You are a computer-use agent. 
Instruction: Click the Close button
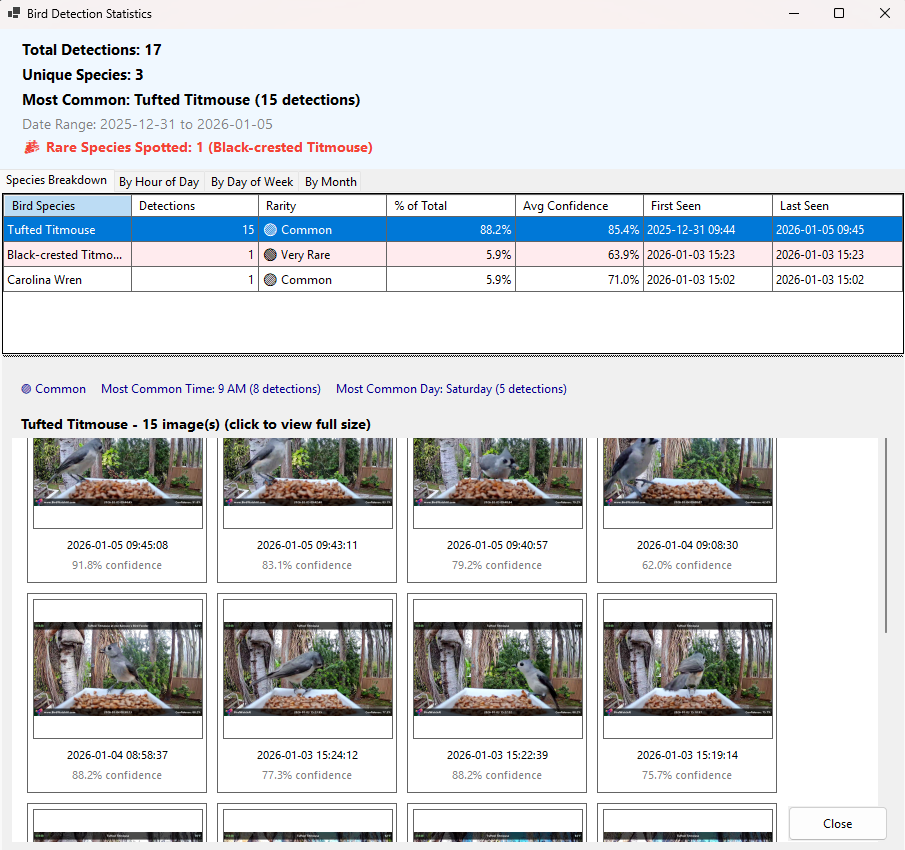point(837,823)
